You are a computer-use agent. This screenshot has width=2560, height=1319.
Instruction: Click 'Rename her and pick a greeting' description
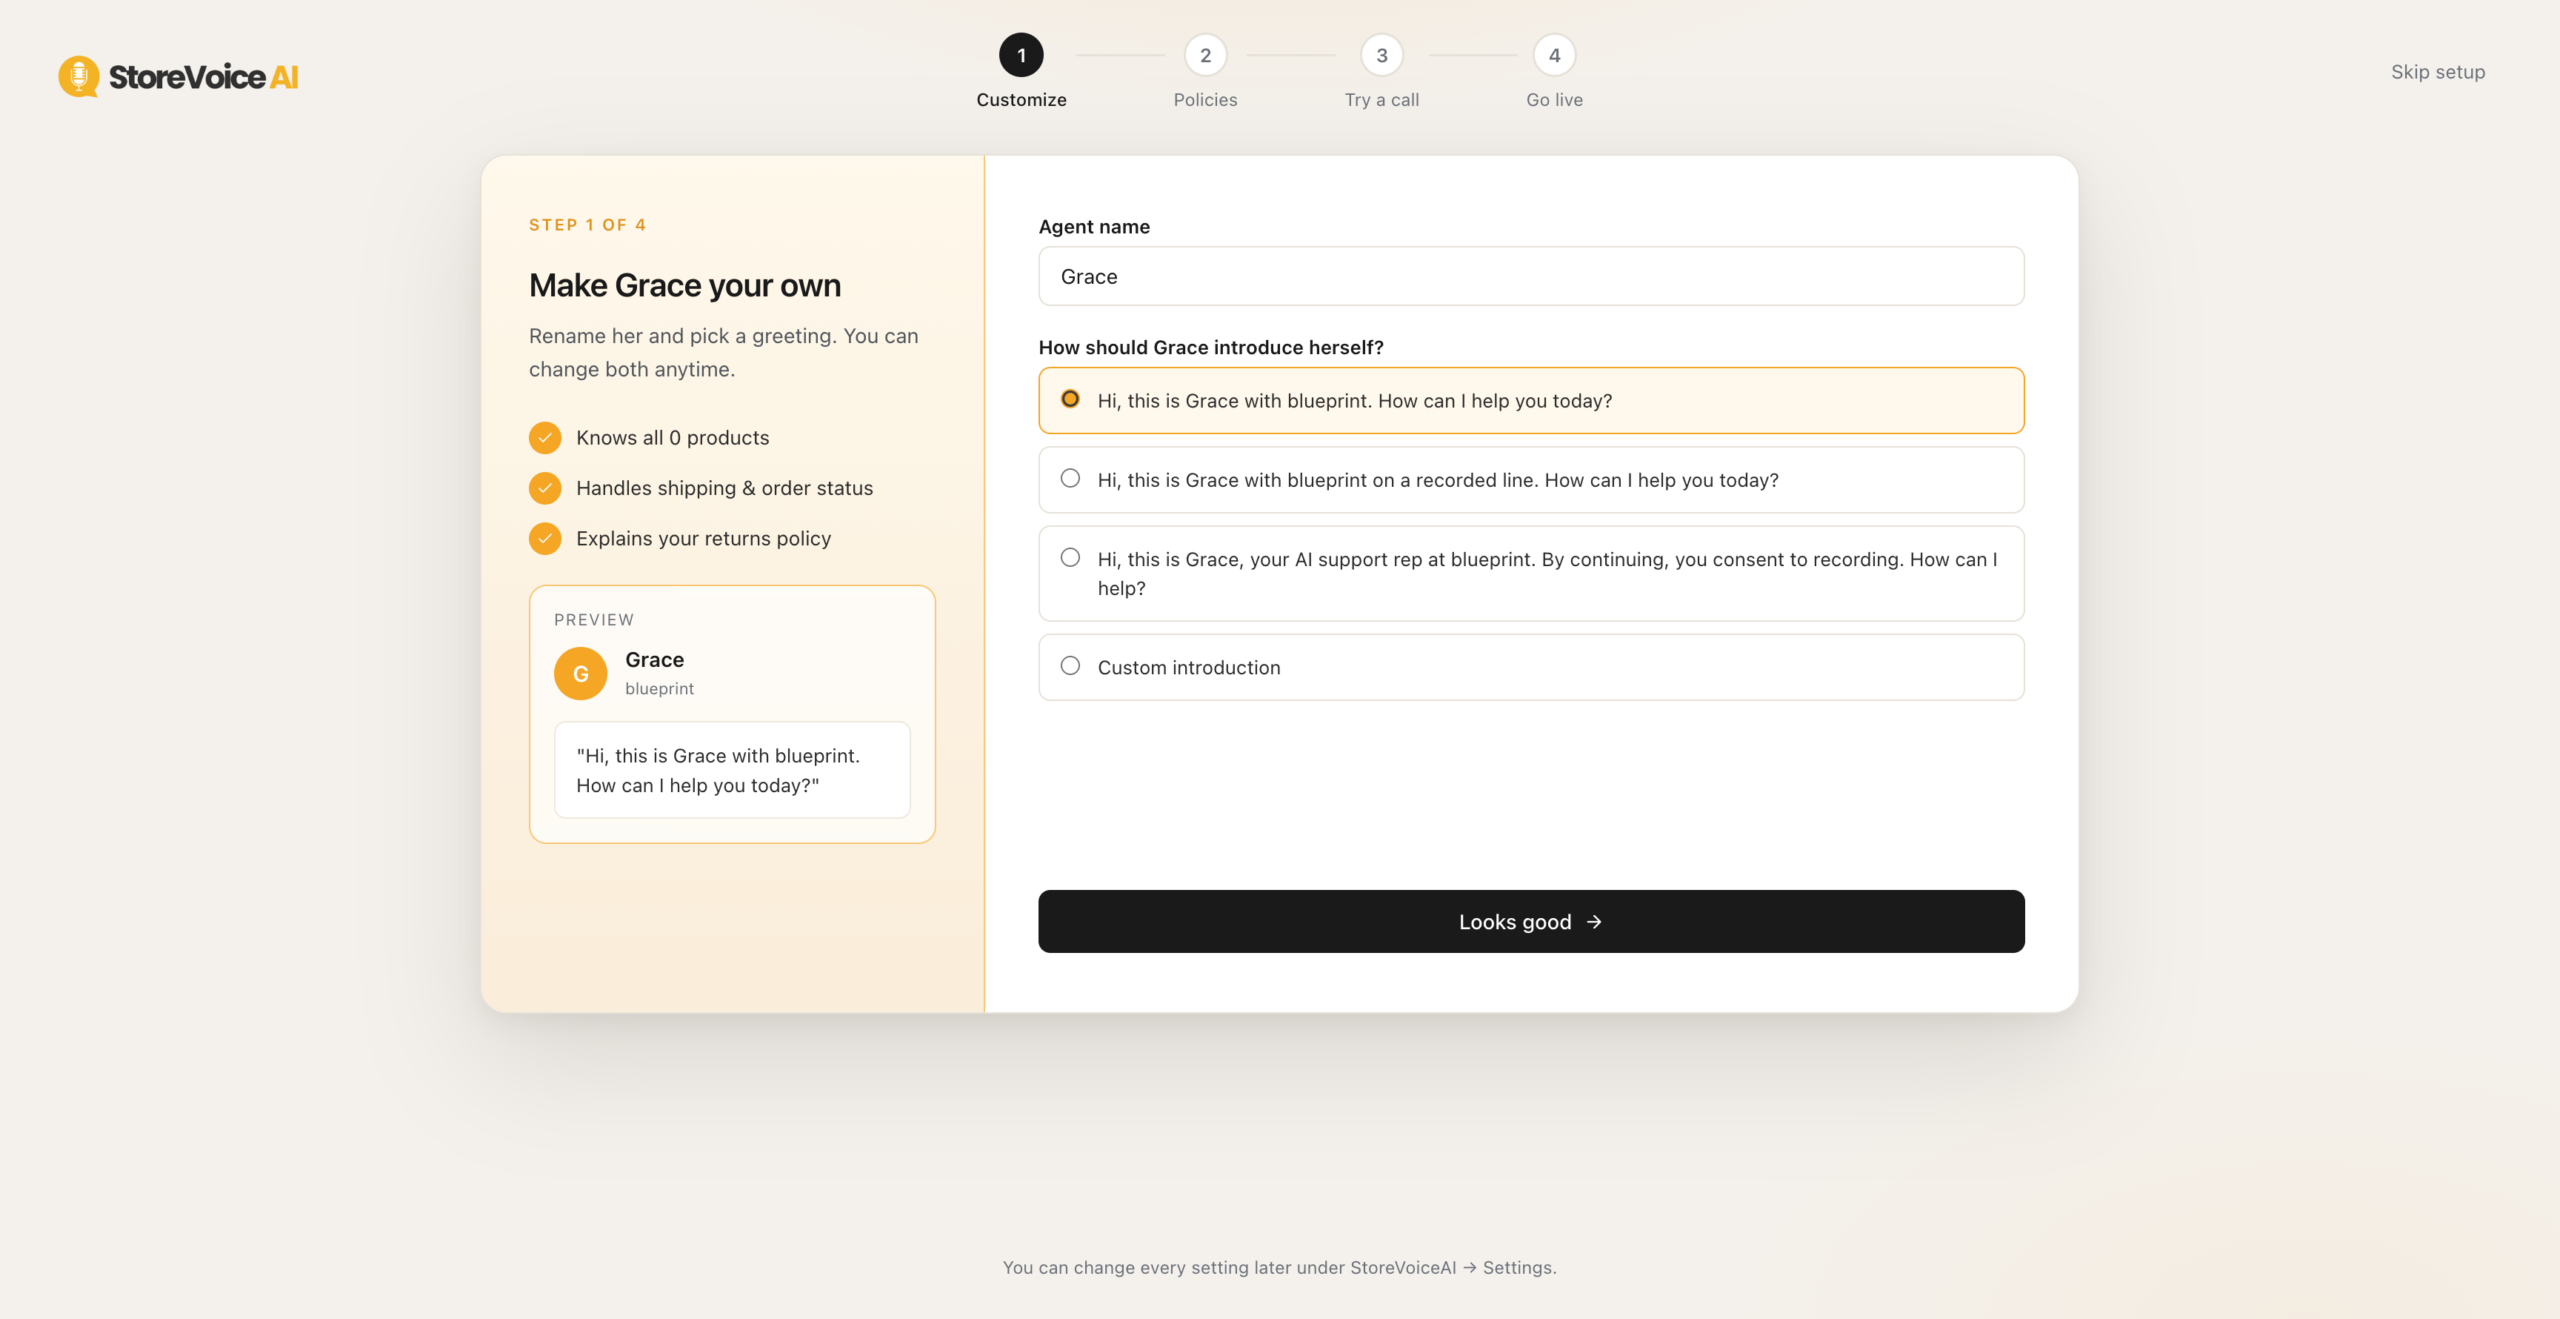click(x=724, y=352)
